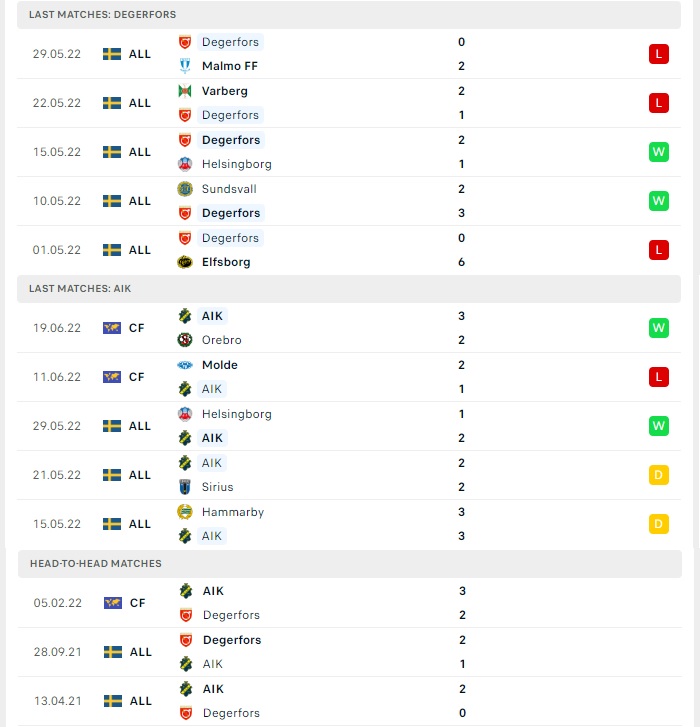This screenshot has height=727, width=700.
Task: Open the 05.02.22 AIK vs Degerfors match row
Action: point(350,603)
